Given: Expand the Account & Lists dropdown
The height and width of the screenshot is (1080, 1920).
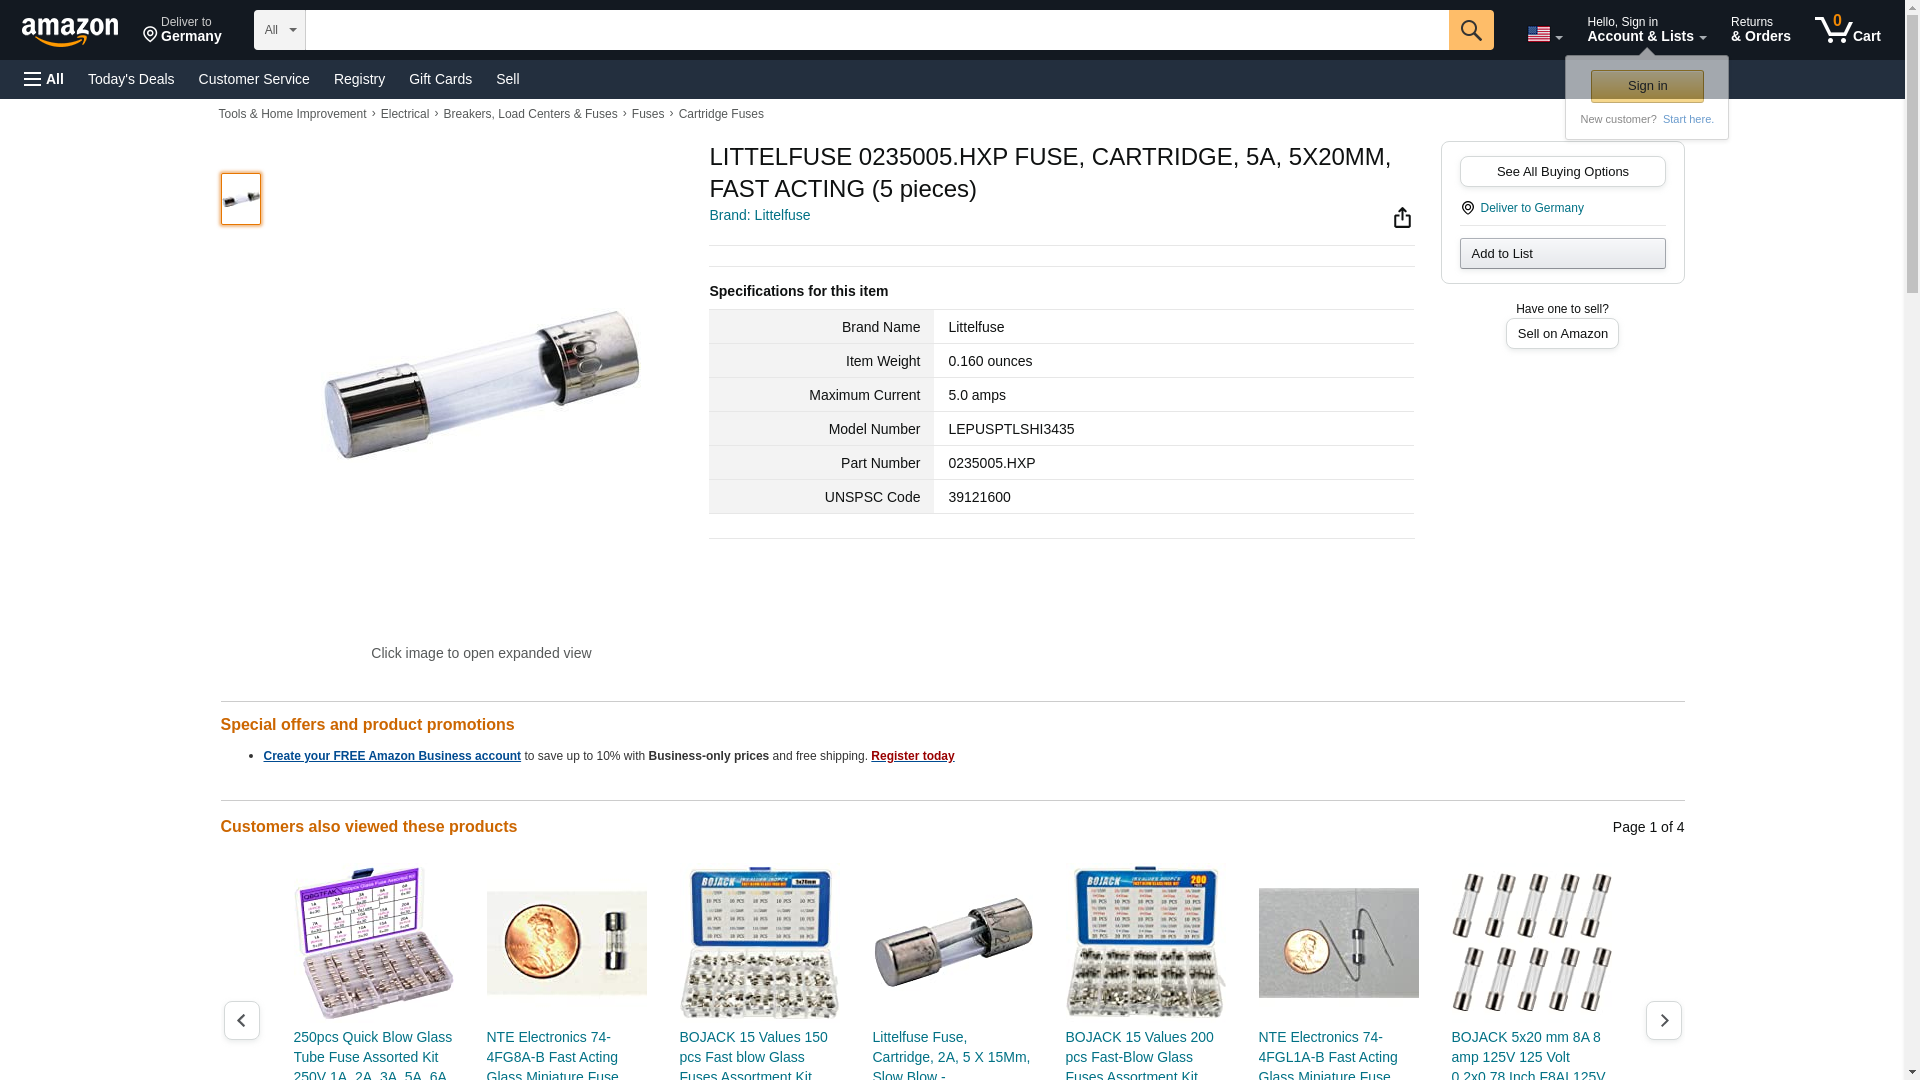Looking at the screenshot, I should (1646, 30).
